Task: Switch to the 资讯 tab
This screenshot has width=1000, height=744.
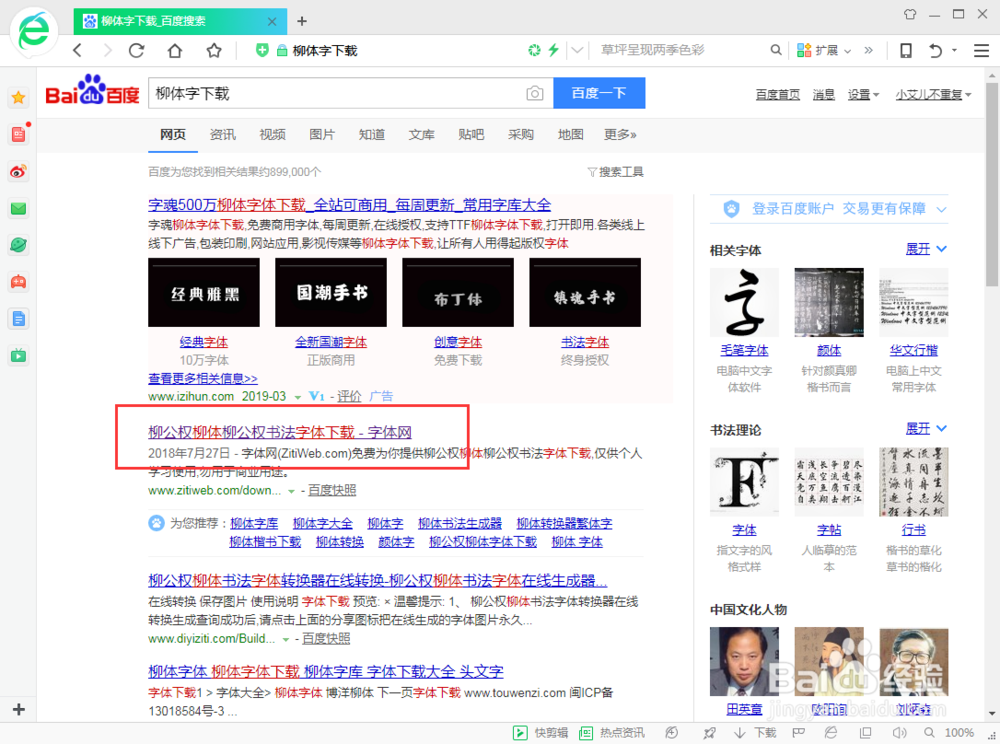Action: 223,135
